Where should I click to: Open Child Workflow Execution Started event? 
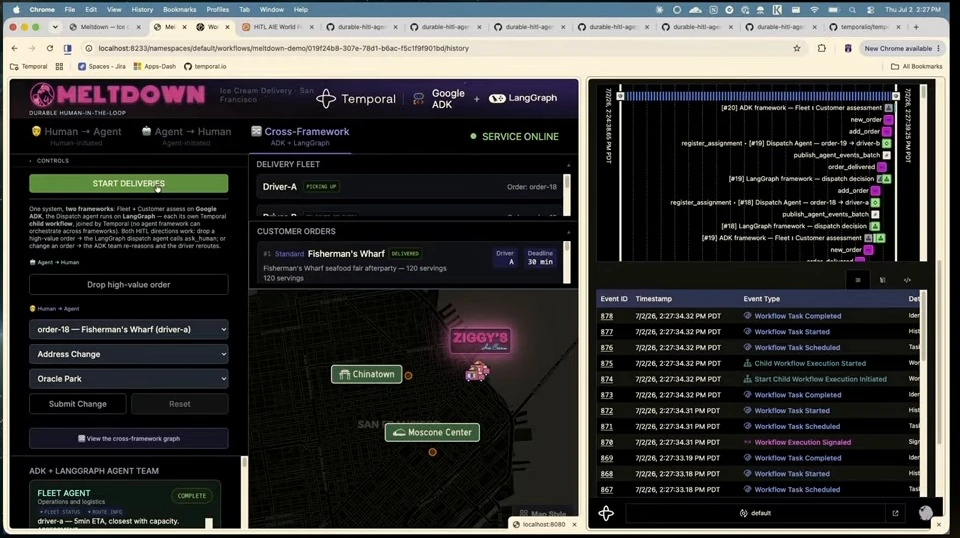[x=810, y=364]
